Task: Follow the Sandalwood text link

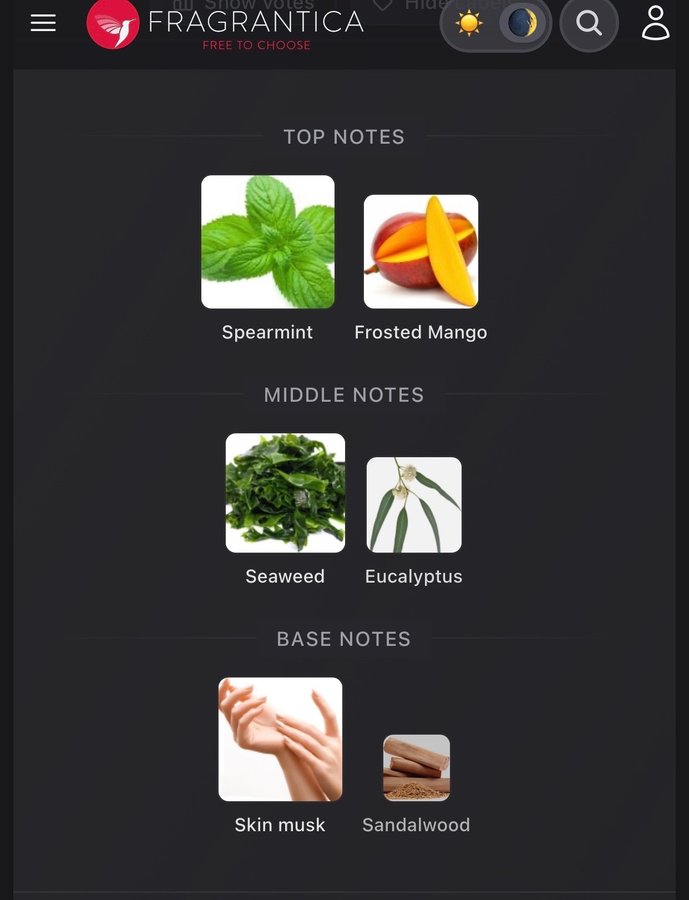Action: click(416, 825)
